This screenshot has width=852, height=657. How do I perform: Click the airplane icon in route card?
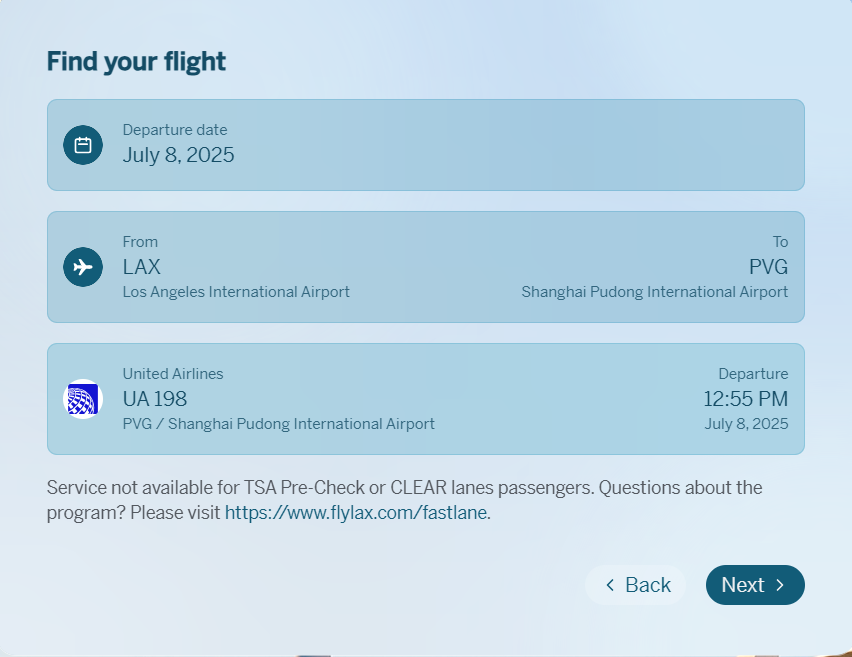pyautogui.click(x=83, y=267)
